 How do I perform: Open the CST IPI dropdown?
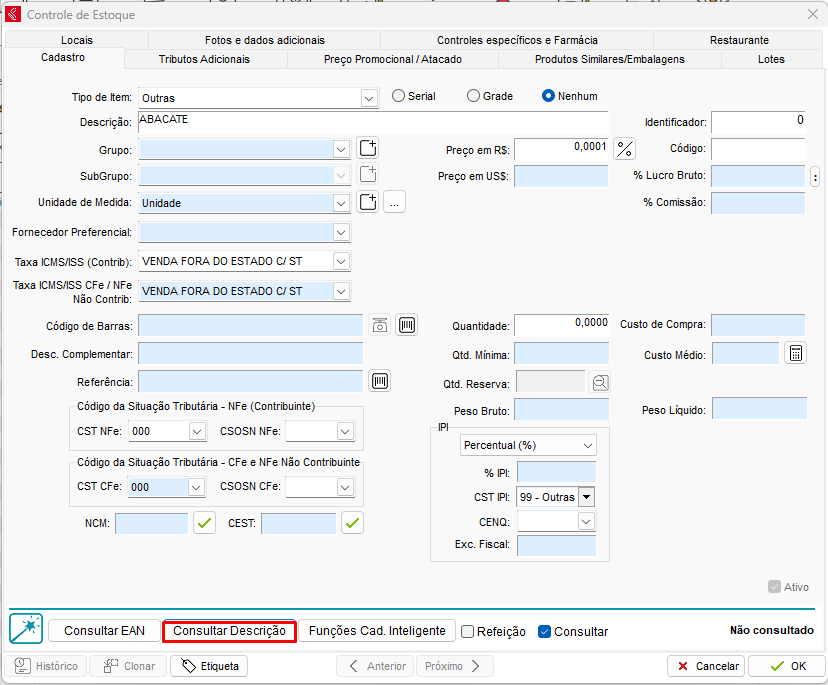[586, 497]
